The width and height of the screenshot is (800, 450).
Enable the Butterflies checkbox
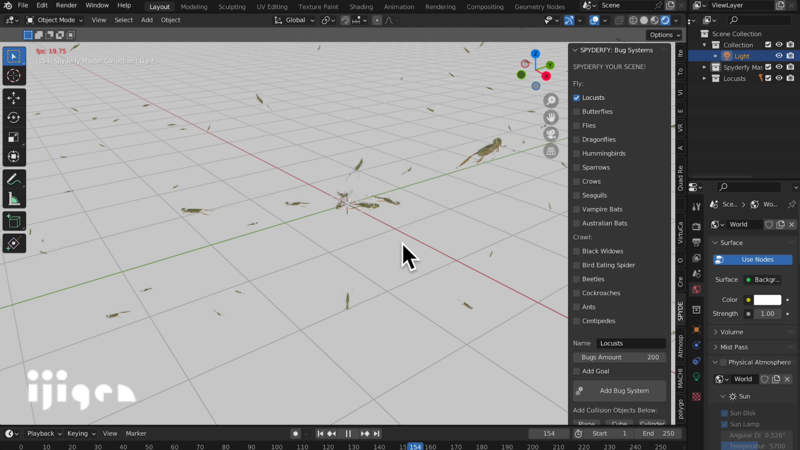(x=577, y=111)
